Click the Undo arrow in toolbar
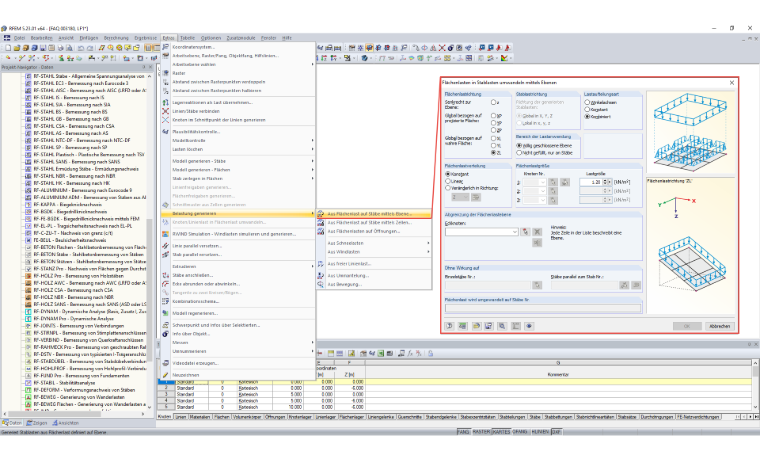The image size is (760, 459). (x=81, y=48)
